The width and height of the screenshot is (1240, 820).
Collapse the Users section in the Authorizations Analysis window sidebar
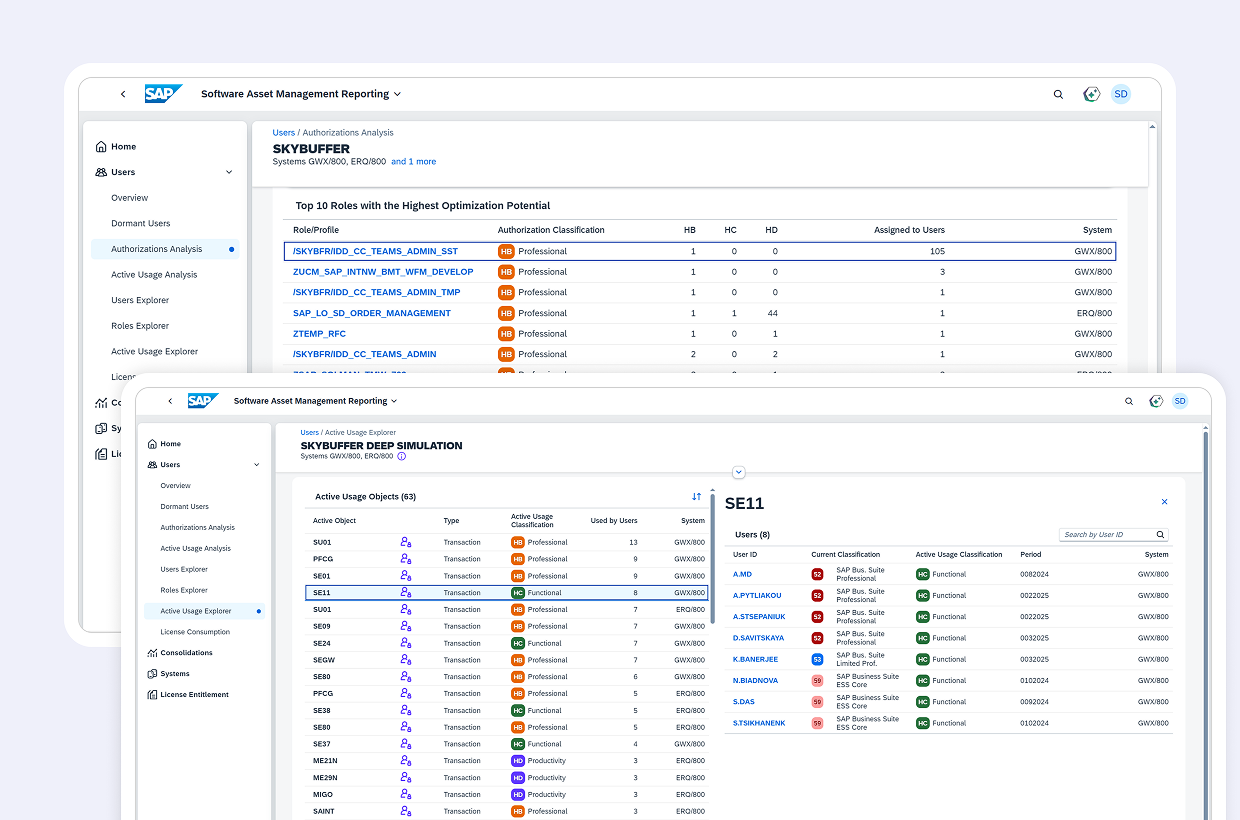tap(229, 172)
